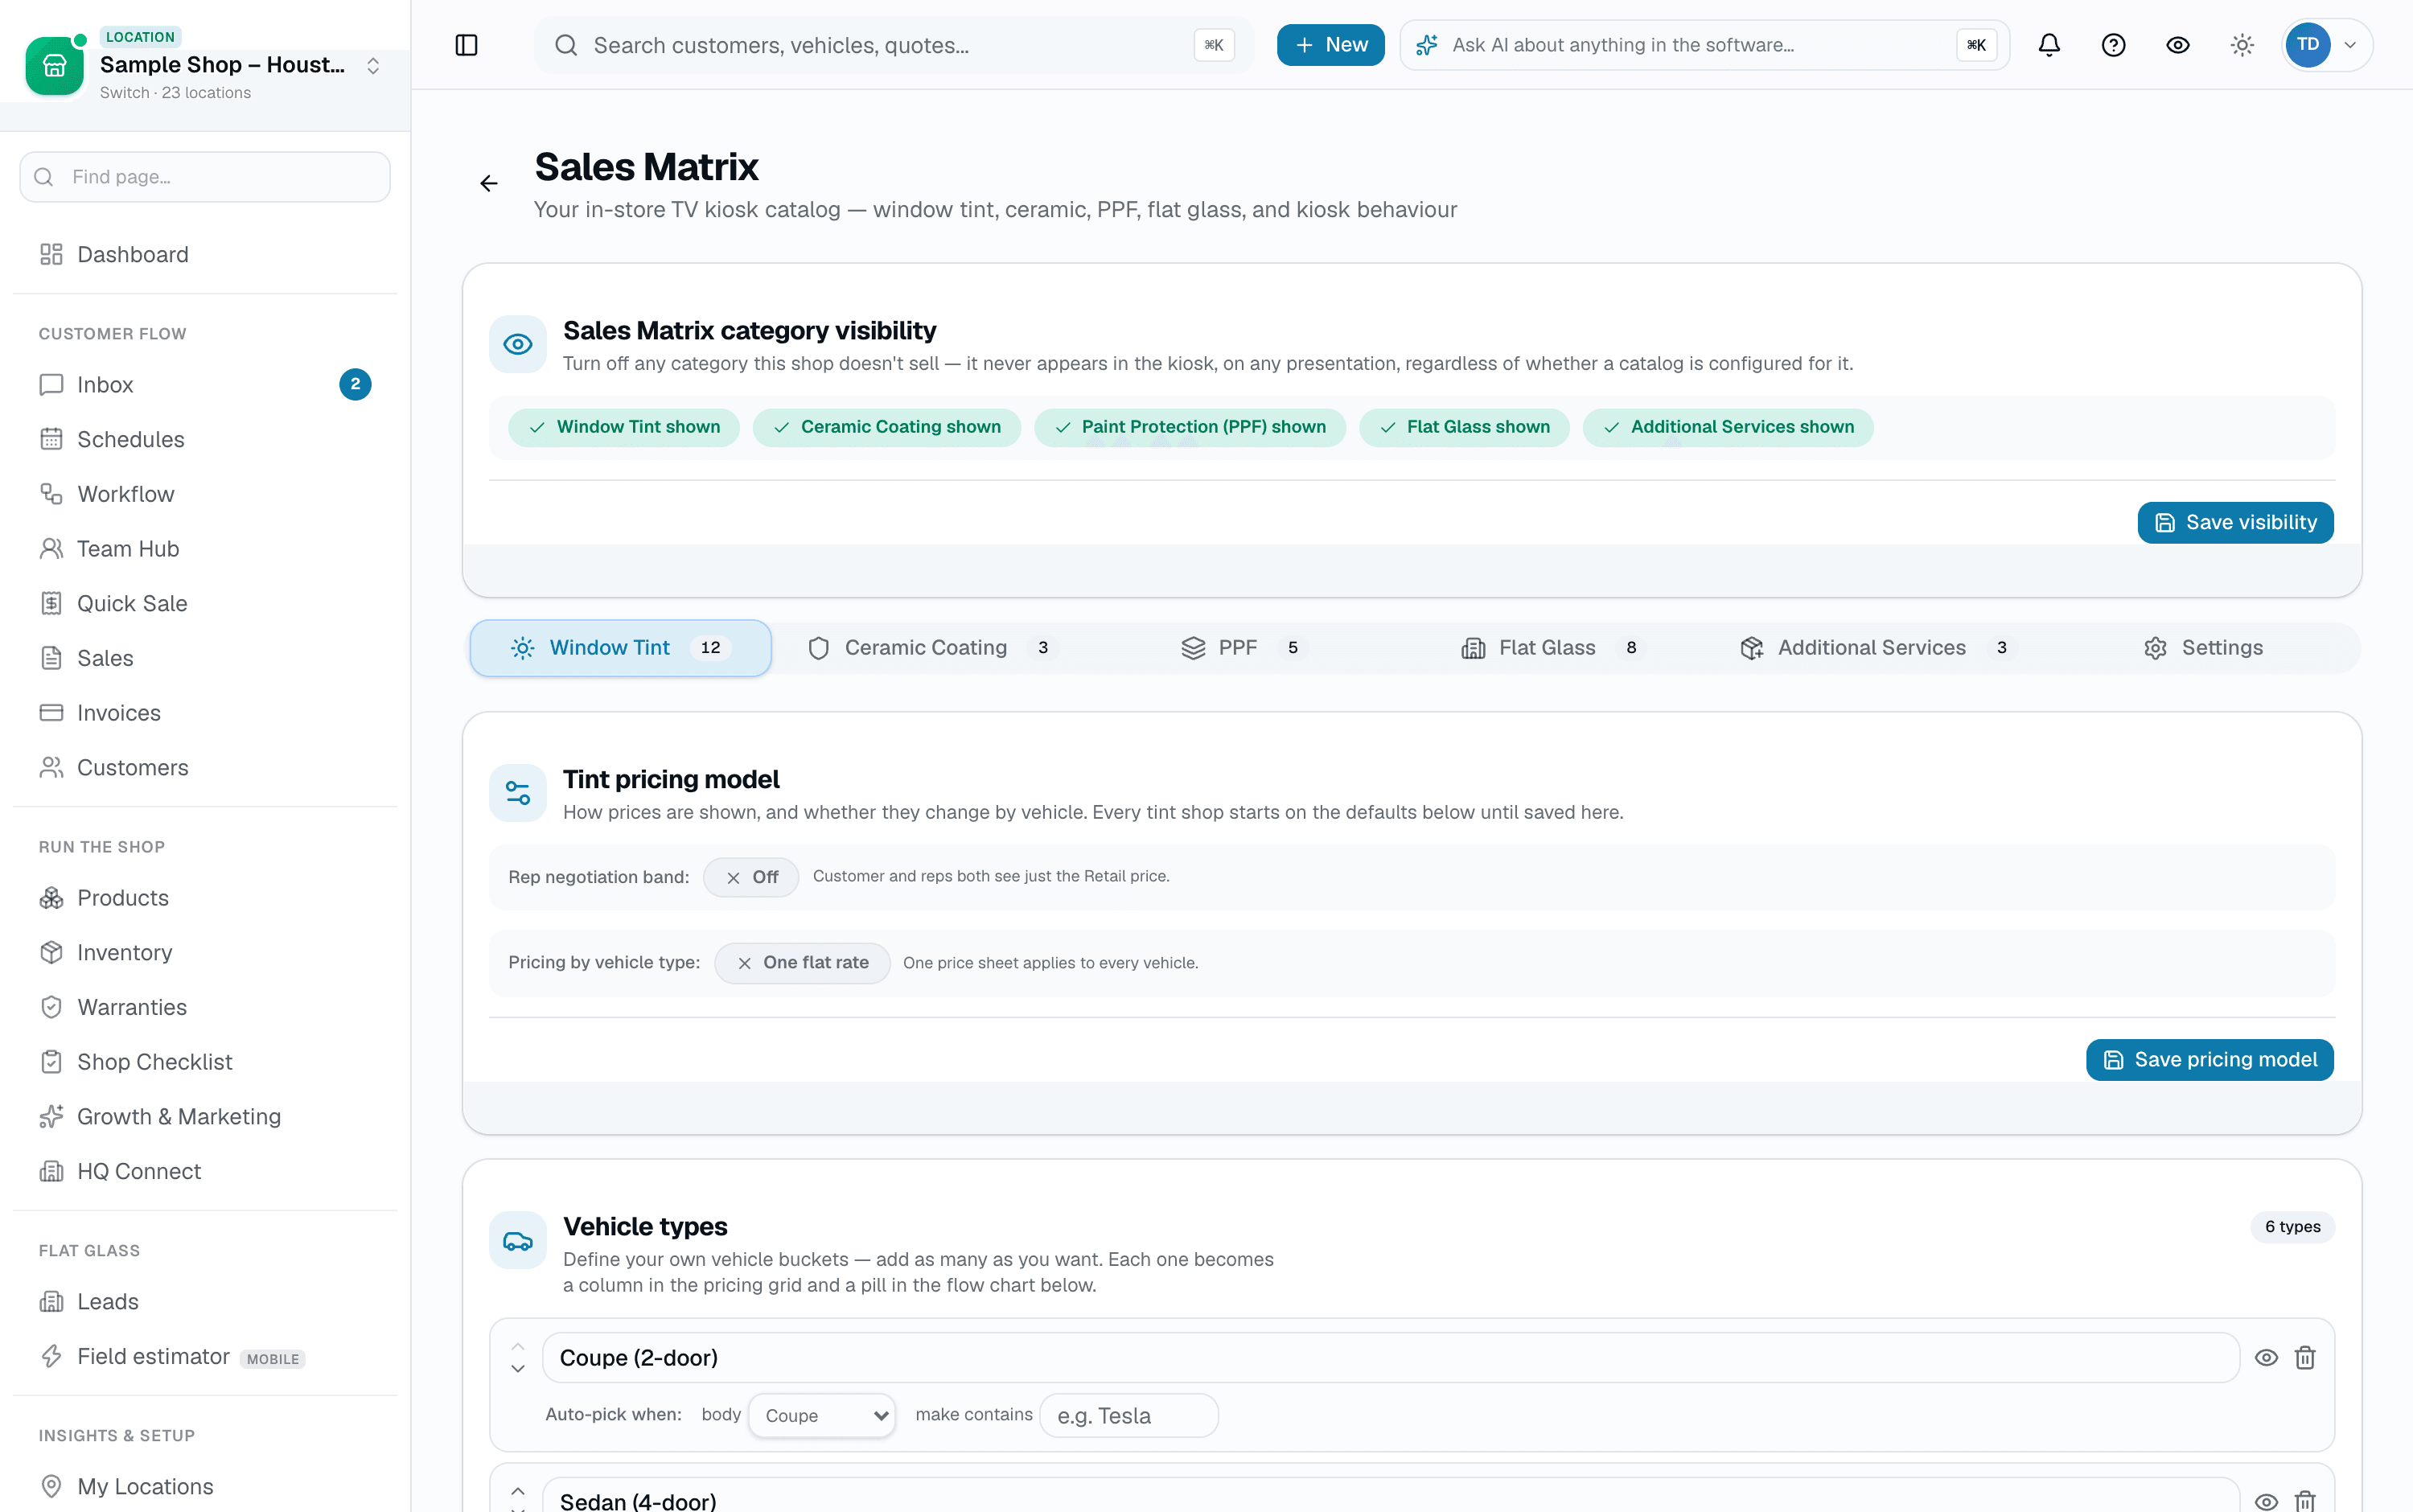Open Workflow in the sidebar
2413x1512 pixels.
[205, 494]
